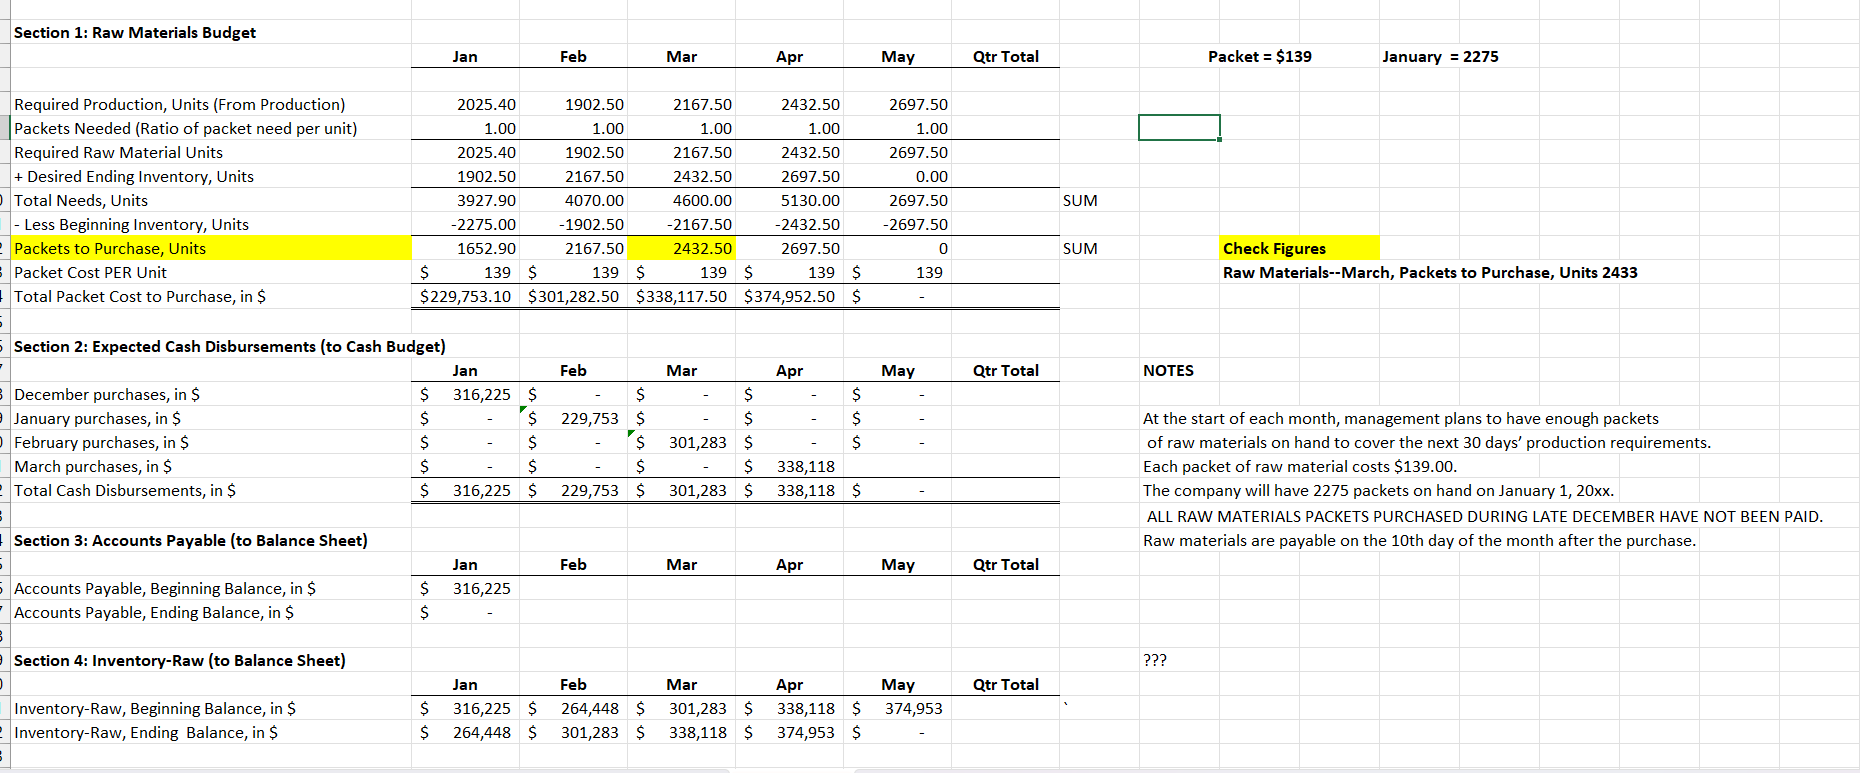Select the Section 4: Inventory-Raw heading
Viewport: 1860px width, 773px height.
click(x=180, y=660)
